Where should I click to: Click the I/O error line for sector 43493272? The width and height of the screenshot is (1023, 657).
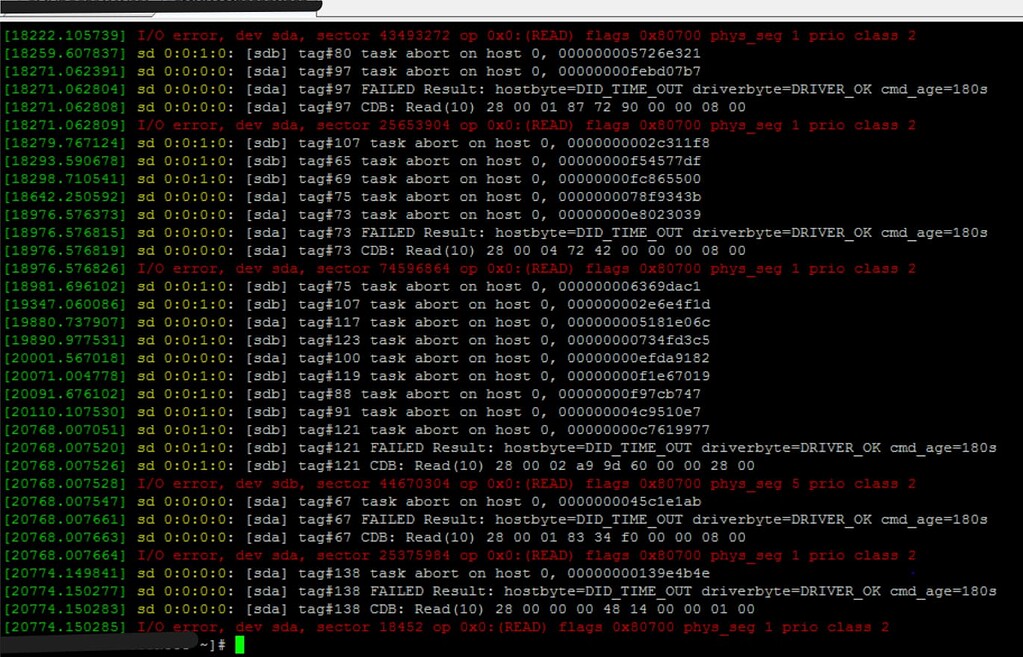[x=450, y=35]
